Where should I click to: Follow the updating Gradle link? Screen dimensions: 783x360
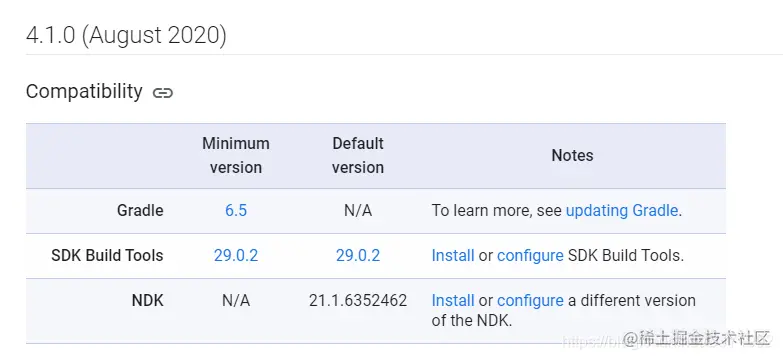[x=622, y=211]
